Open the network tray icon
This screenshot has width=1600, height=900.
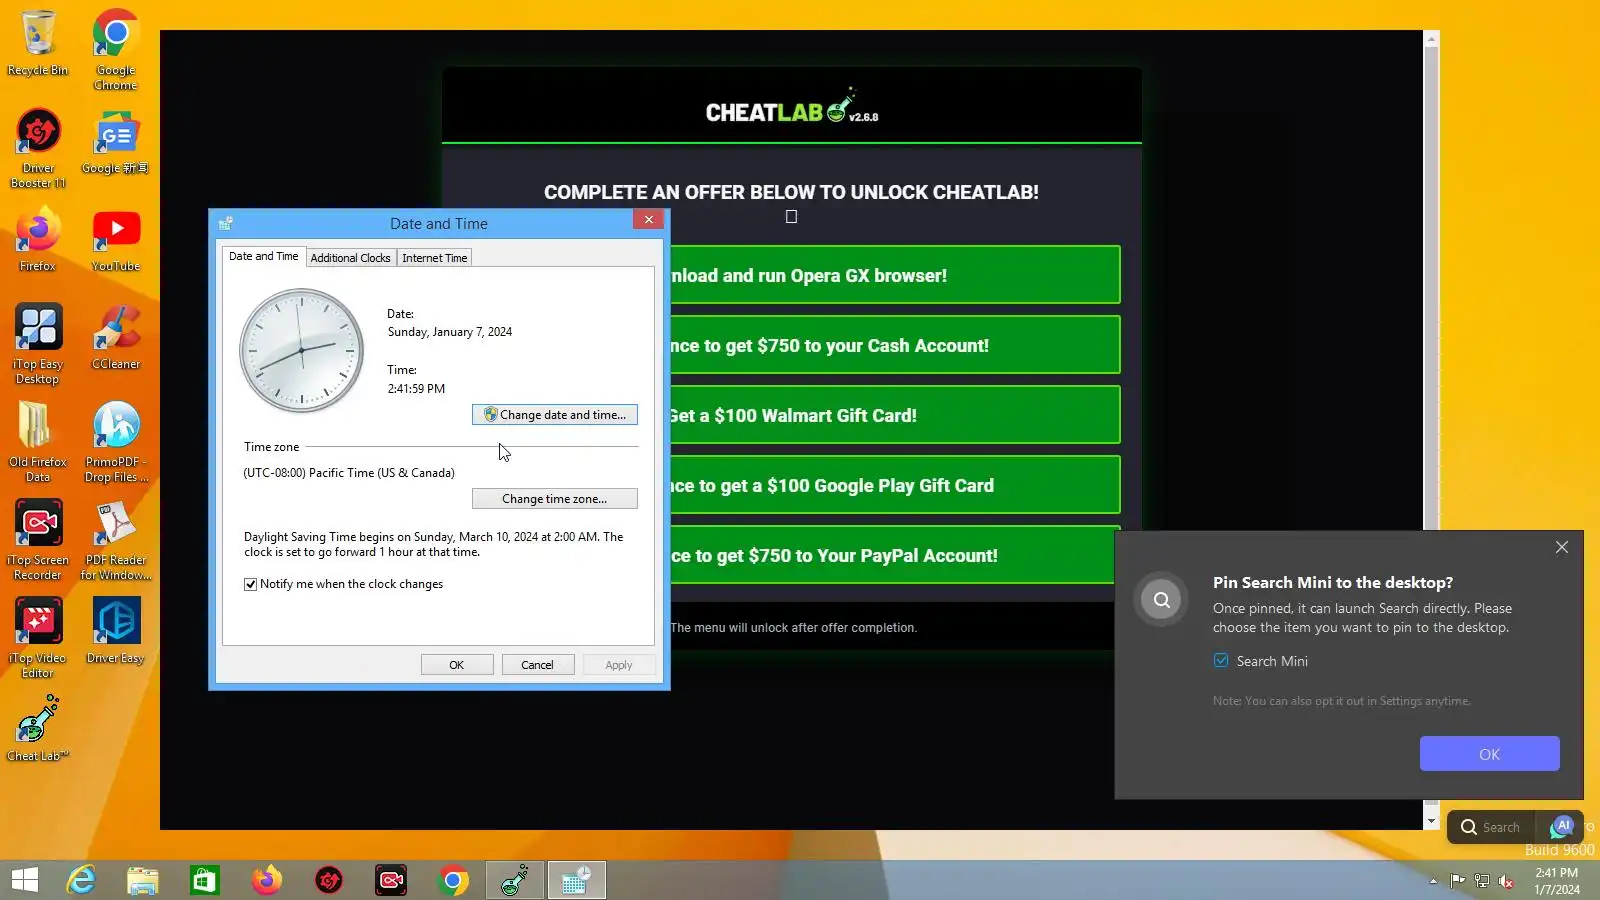pyautogui.click(x=1482, y=881)
